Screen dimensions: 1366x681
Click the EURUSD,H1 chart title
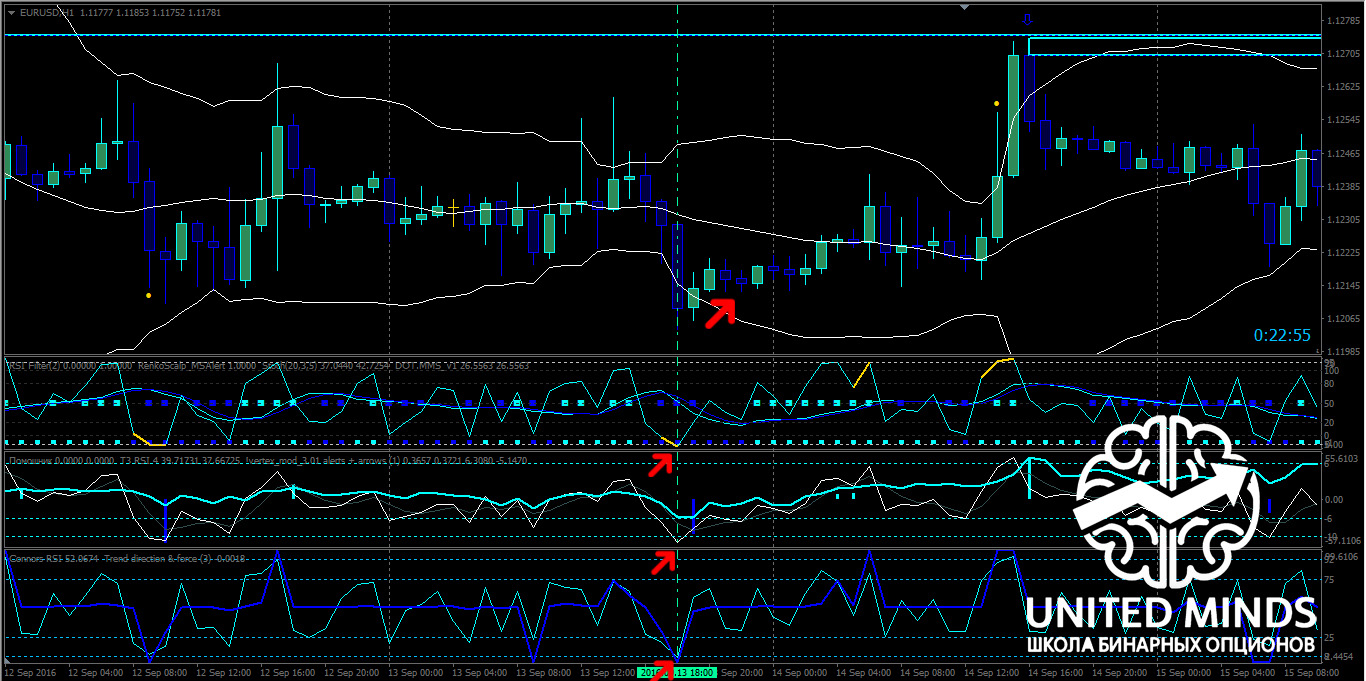tap(40, 12)
